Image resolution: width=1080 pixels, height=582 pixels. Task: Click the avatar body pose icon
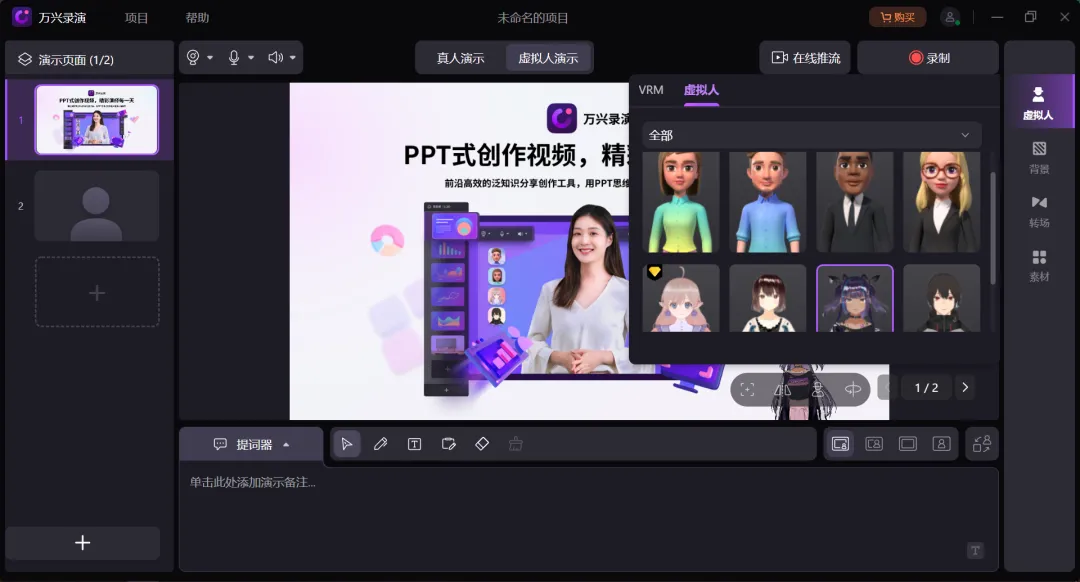[x=818, y=390]
